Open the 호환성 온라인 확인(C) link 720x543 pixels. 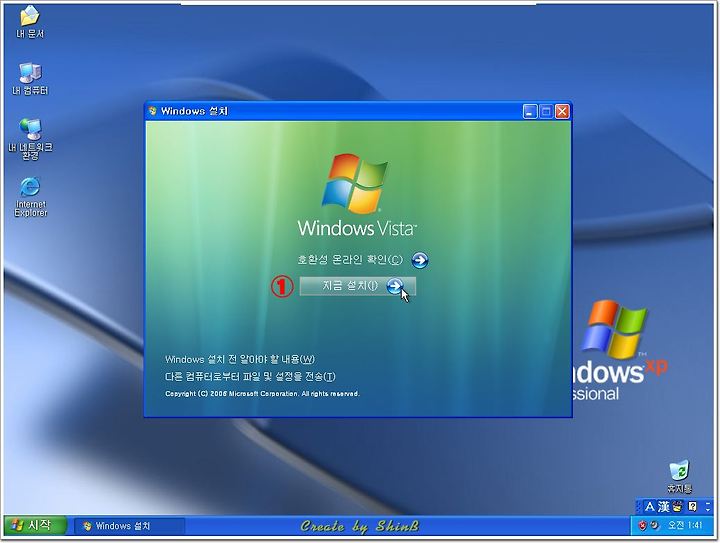tap(350, 260)
